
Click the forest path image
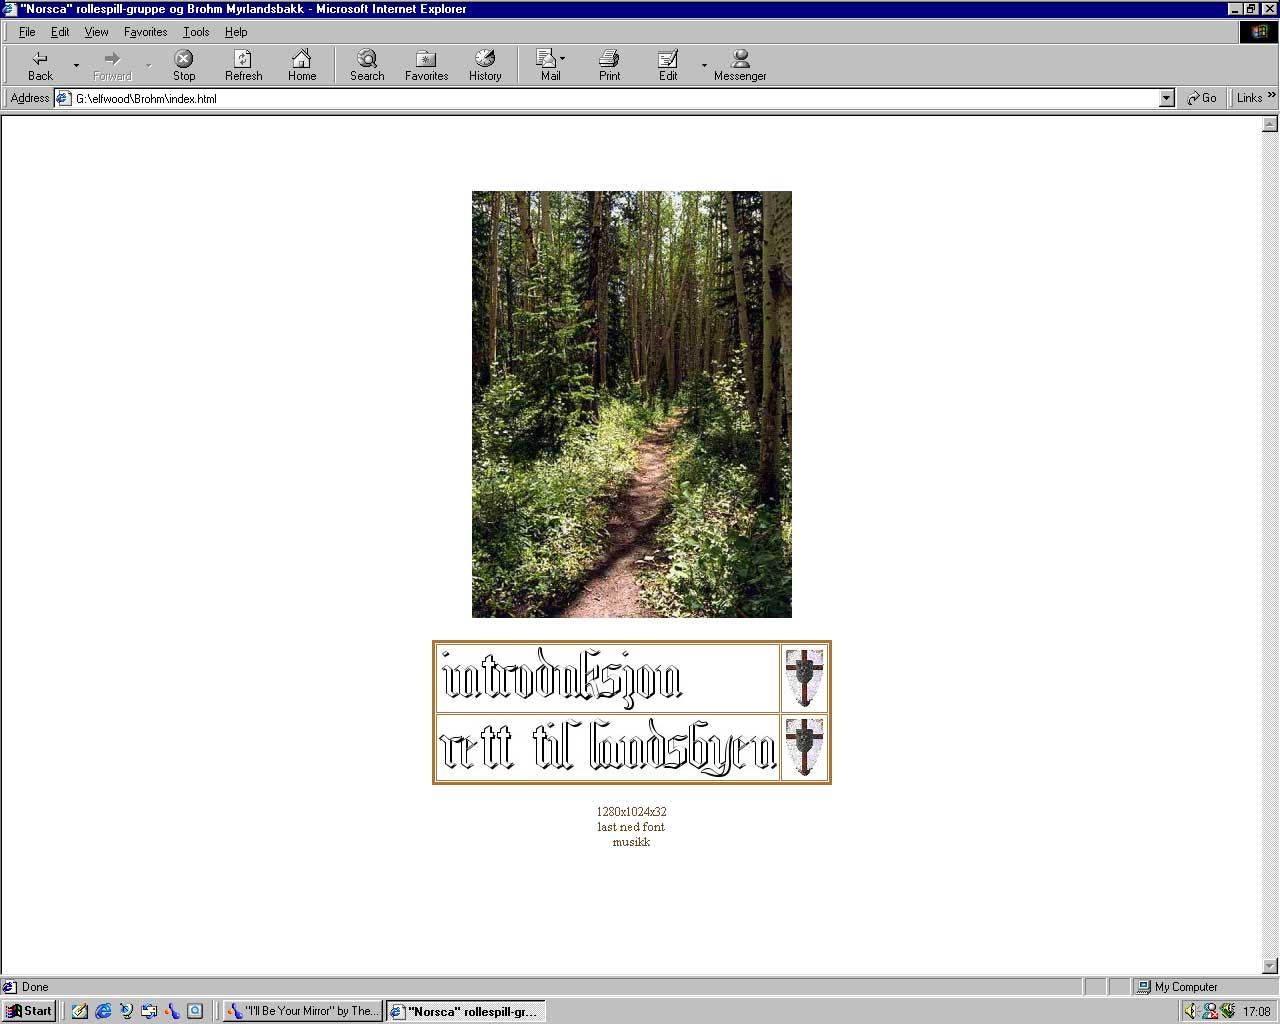[x=631, y=404]
